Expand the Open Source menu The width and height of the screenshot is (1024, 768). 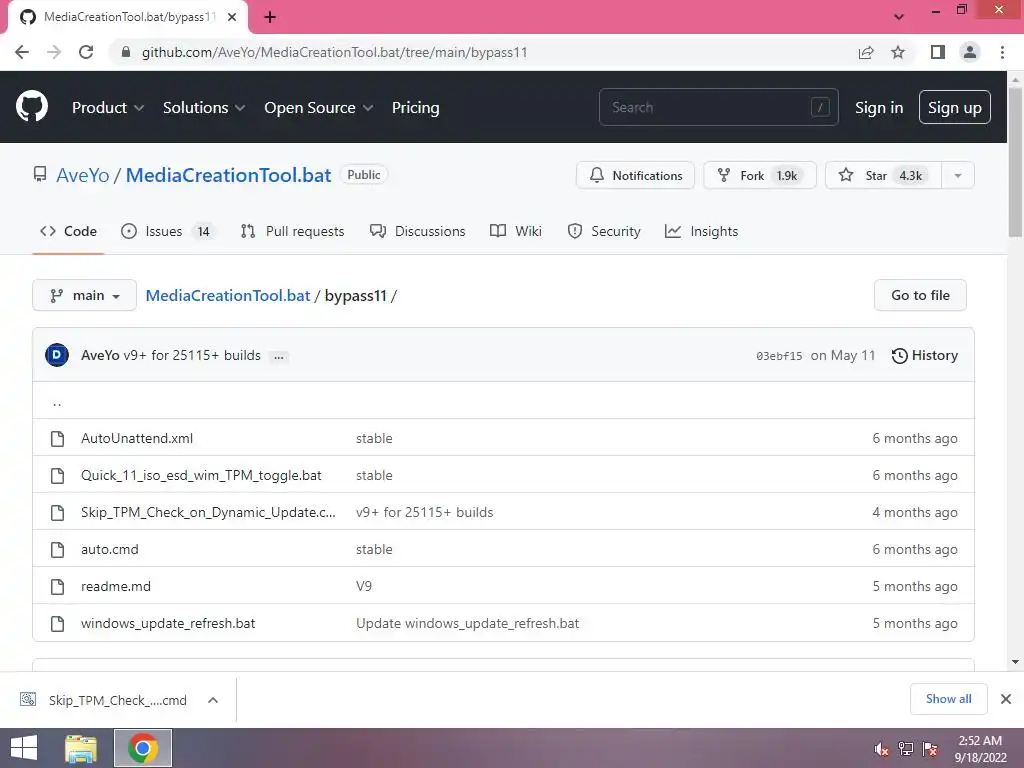tap(319, 107)
